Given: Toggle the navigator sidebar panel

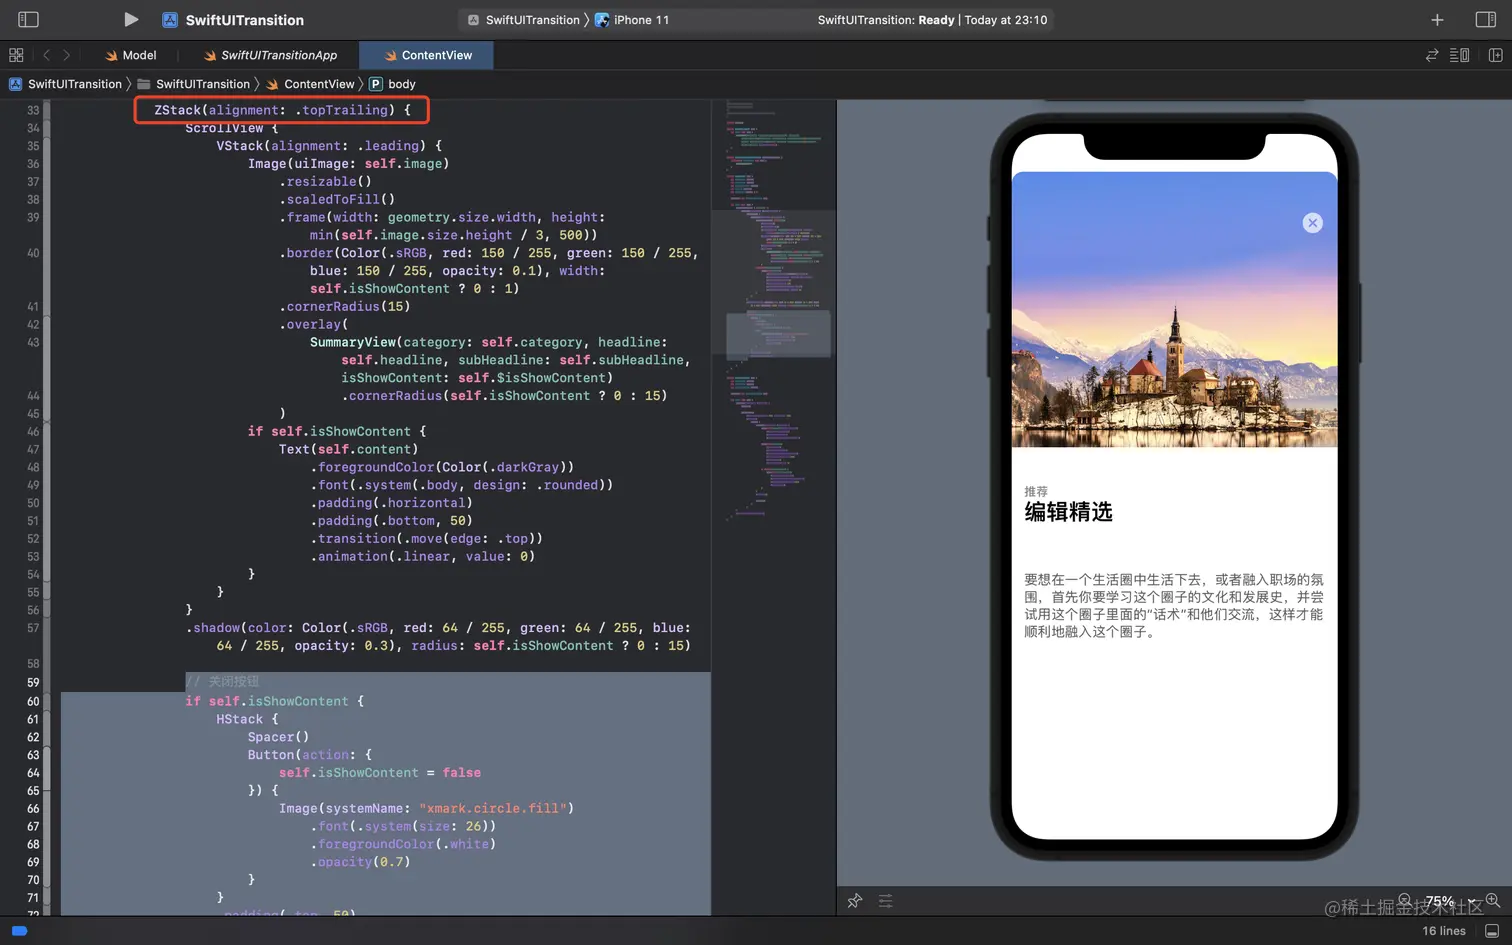Looking at the screenshot, I should click(x=29, y=19).
